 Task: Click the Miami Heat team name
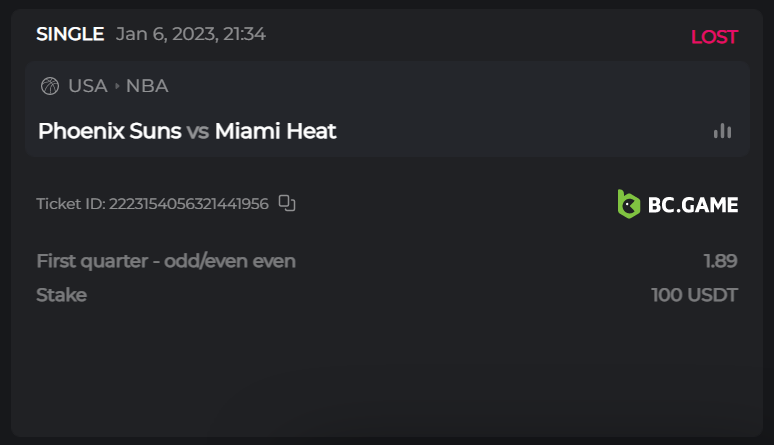click(275, 131)
